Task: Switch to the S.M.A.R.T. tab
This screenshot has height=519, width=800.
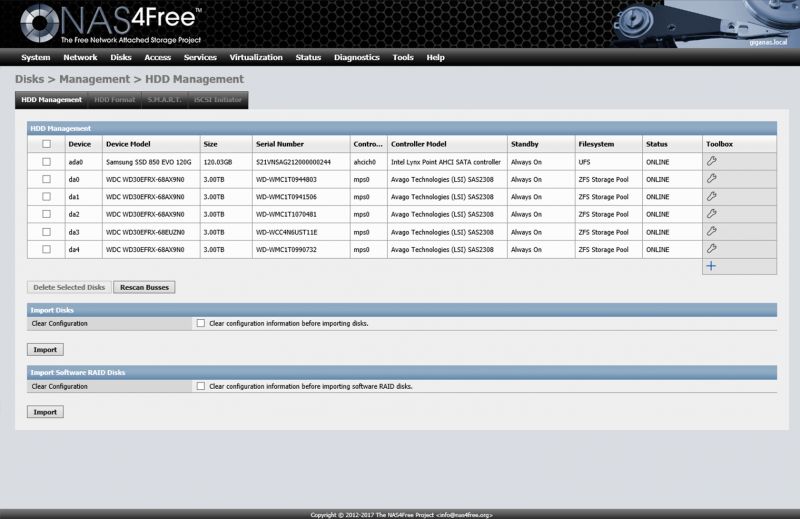Action: (x=164, y=100)
